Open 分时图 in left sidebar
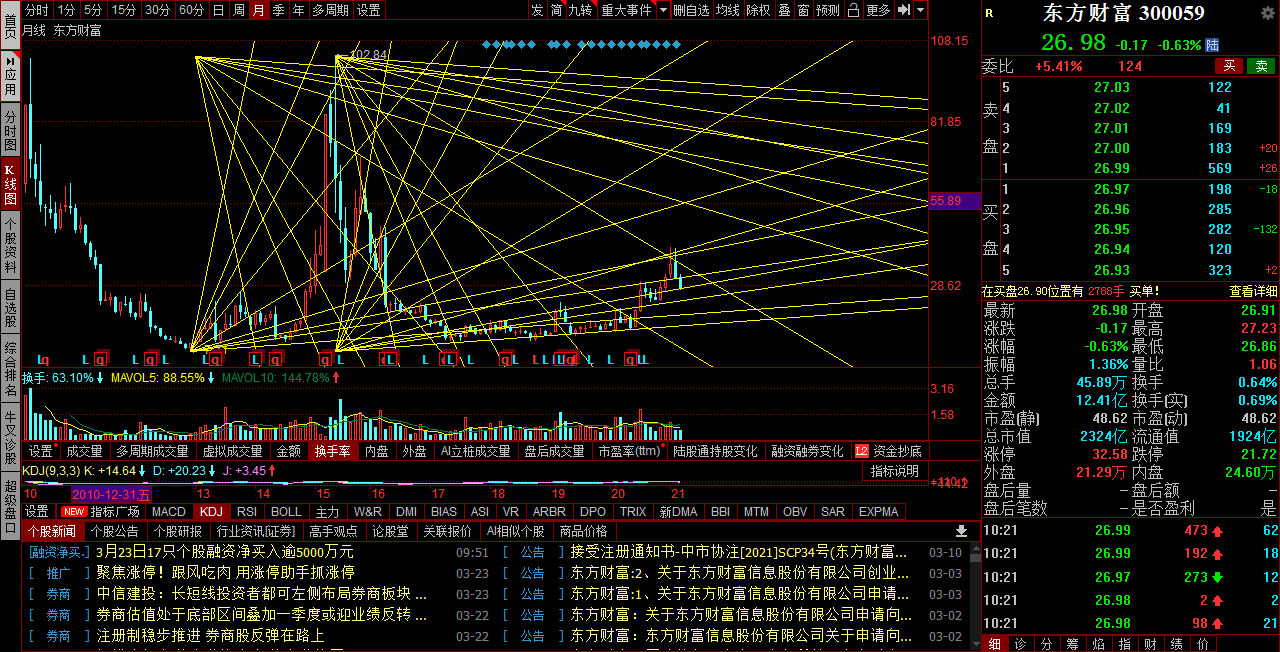 (x=10, y=131)
